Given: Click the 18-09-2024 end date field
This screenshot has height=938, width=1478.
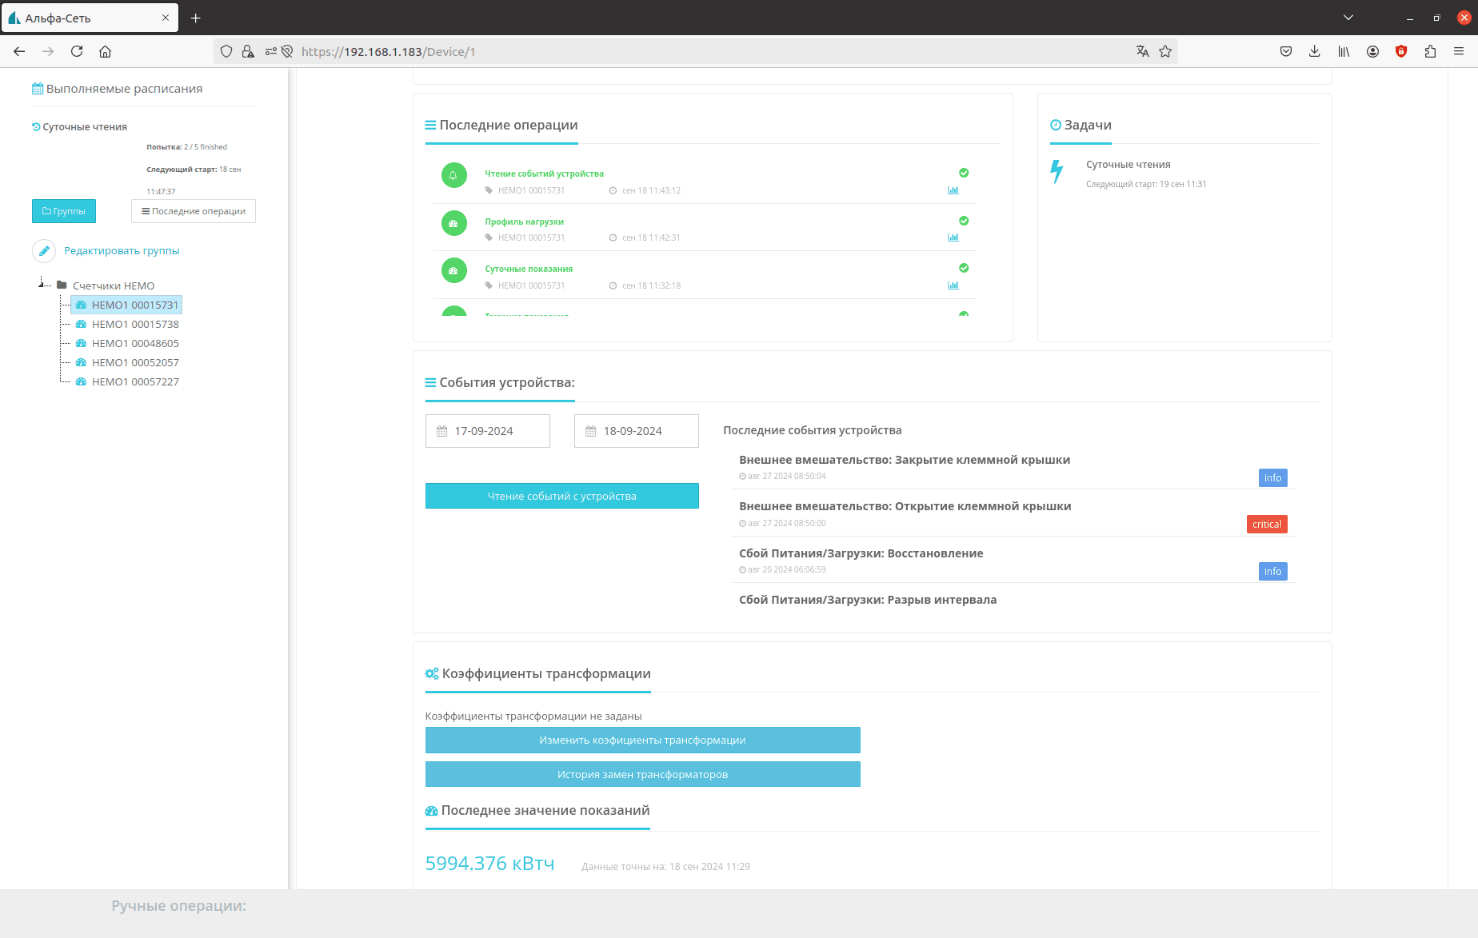Looking at the screenshot, I should tap(636, 431).
